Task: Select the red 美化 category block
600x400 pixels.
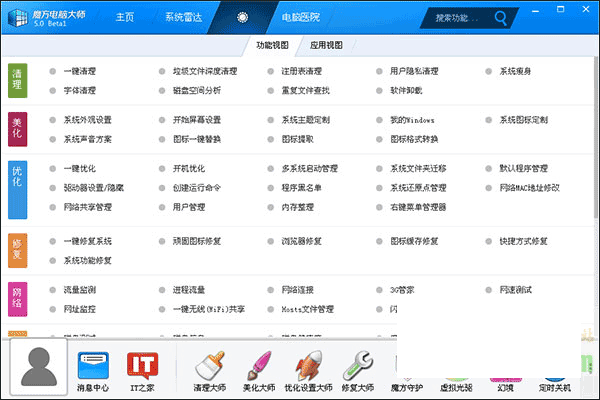Action: (x=18, y=129)
